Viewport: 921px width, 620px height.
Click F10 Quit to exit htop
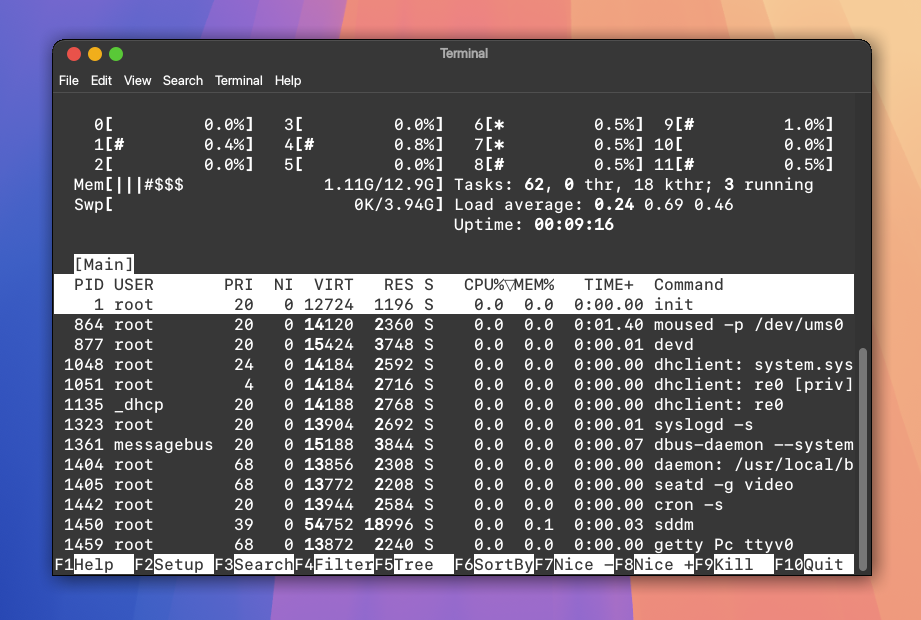(x=822, y=565)
